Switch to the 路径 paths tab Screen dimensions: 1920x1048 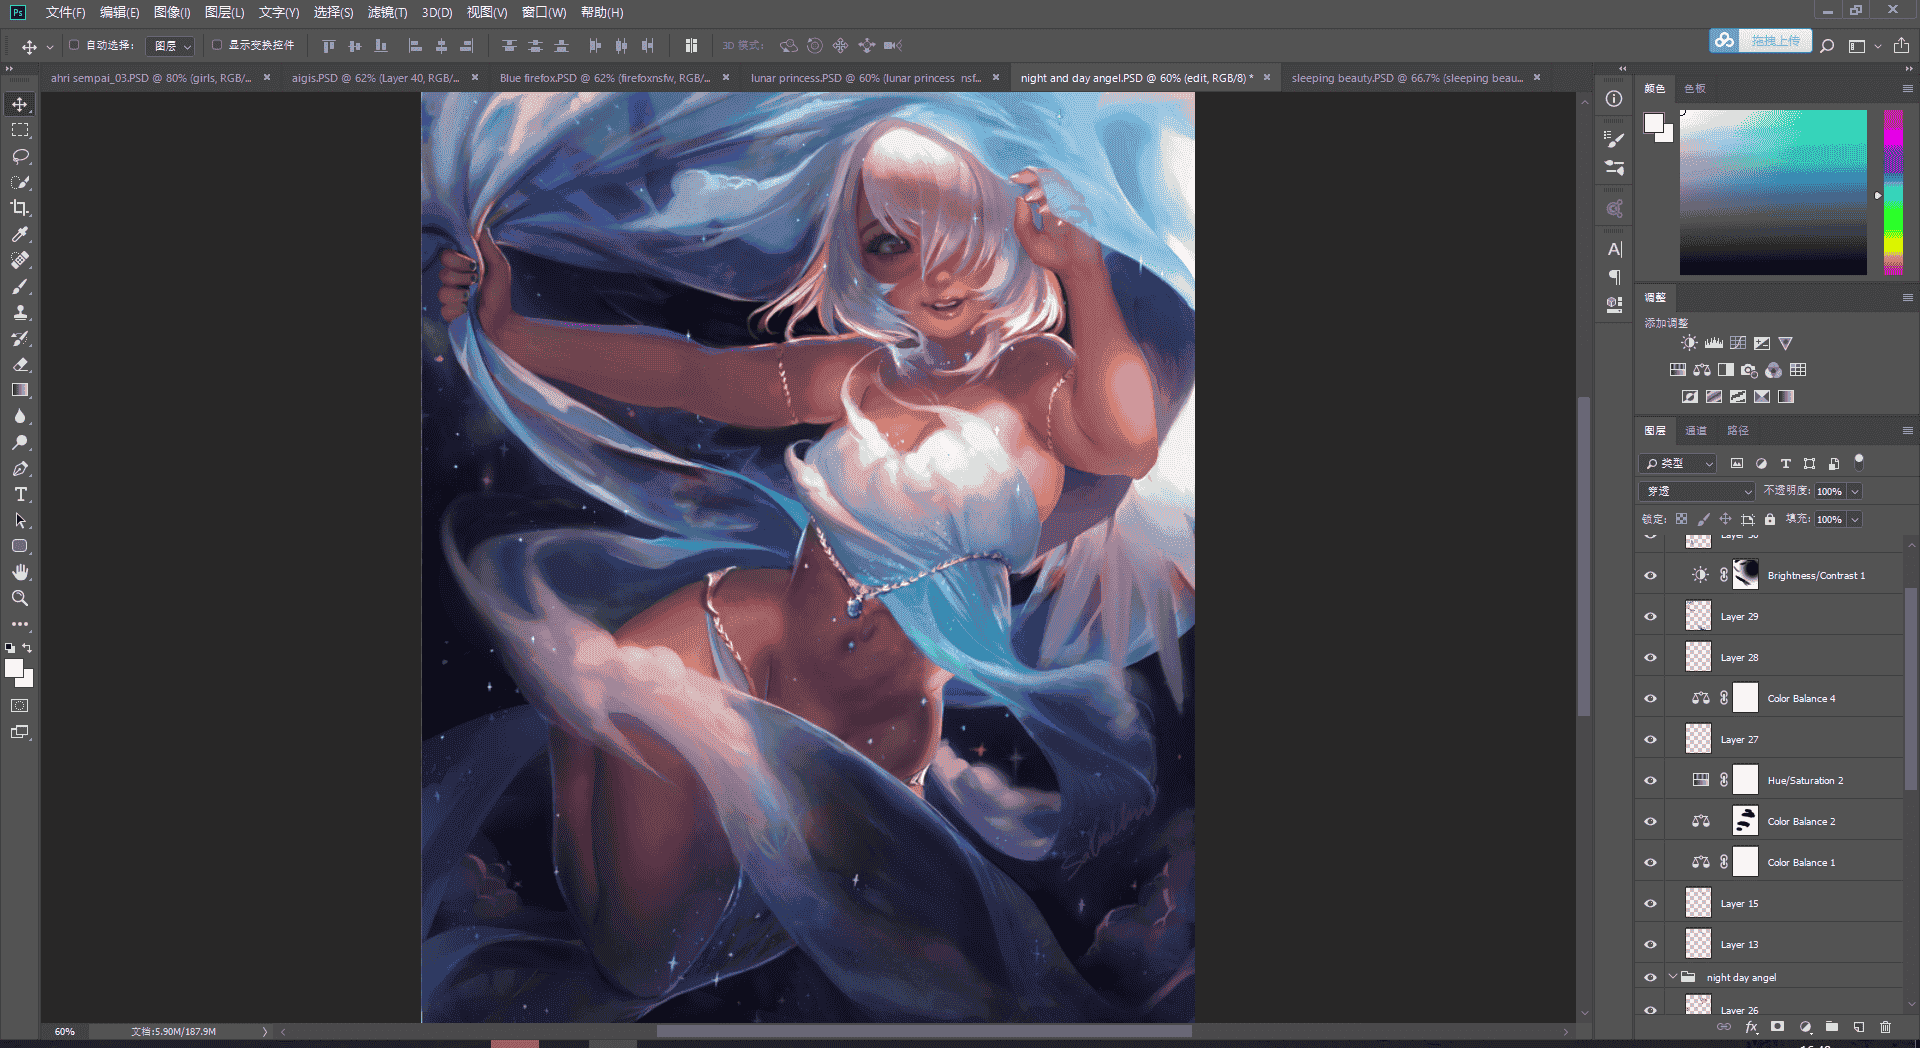coord(1738,430)
